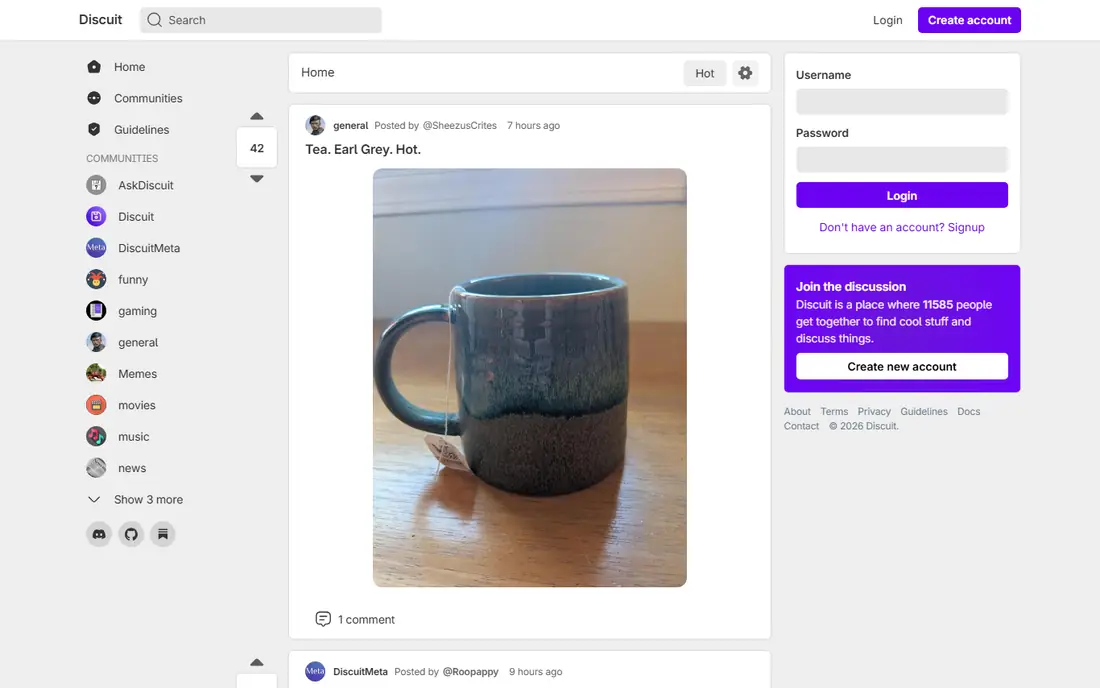Click the Login link in top bar
The width and height of the screenshot is (1100, 688).
click(887, 20)
